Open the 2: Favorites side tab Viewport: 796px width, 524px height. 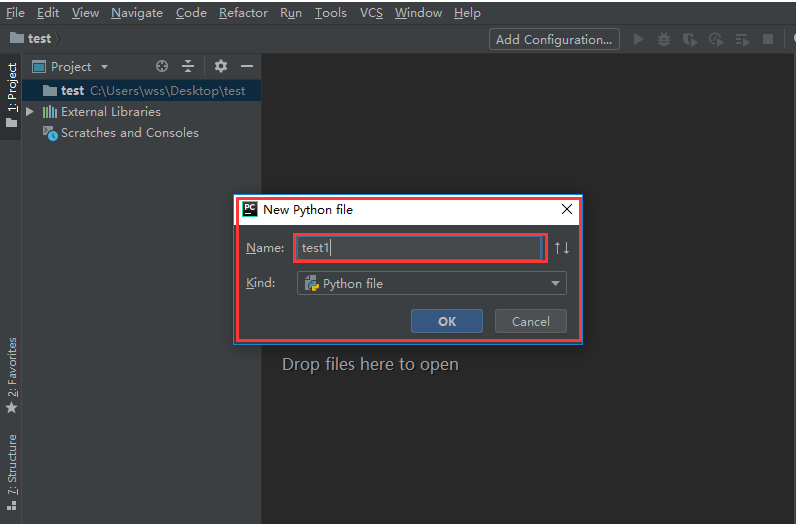[11, 375]
